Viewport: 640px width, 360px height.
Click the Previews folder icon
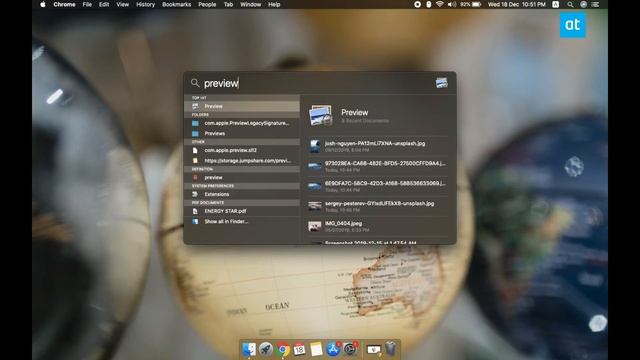click(x=195, y=133)
